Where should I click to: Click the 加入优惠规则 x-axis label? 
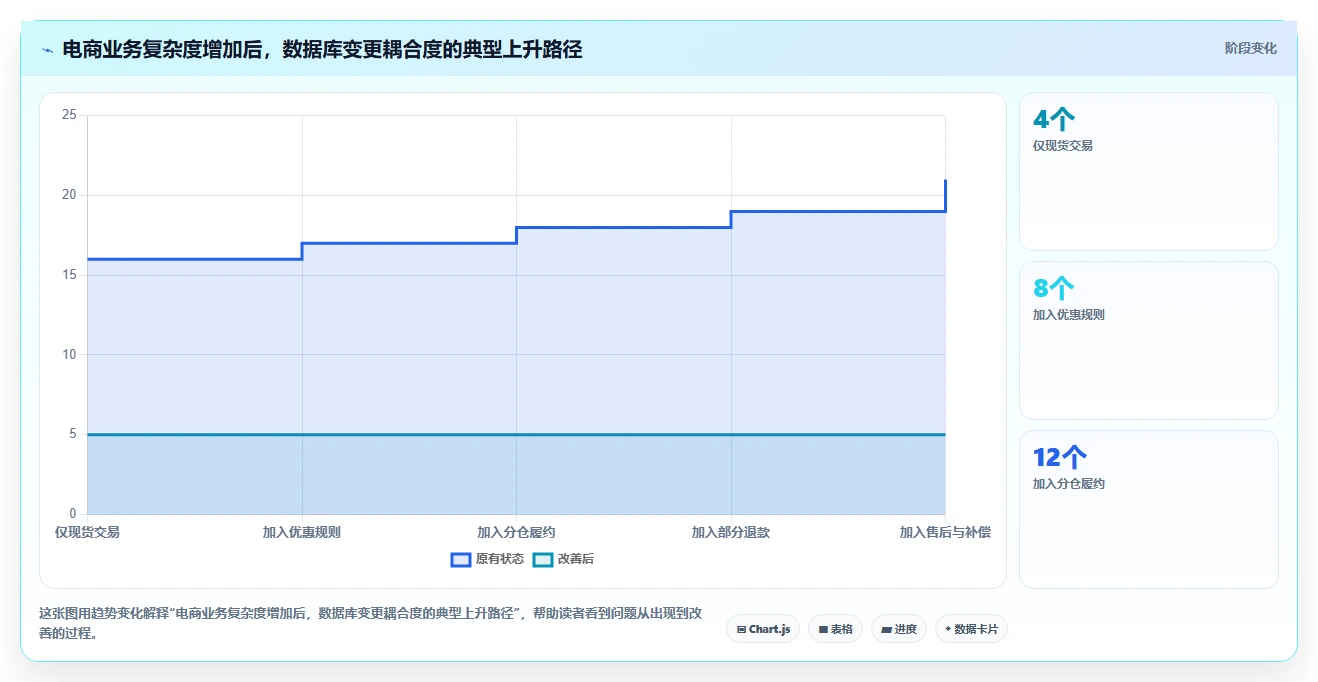coord(302,532)
